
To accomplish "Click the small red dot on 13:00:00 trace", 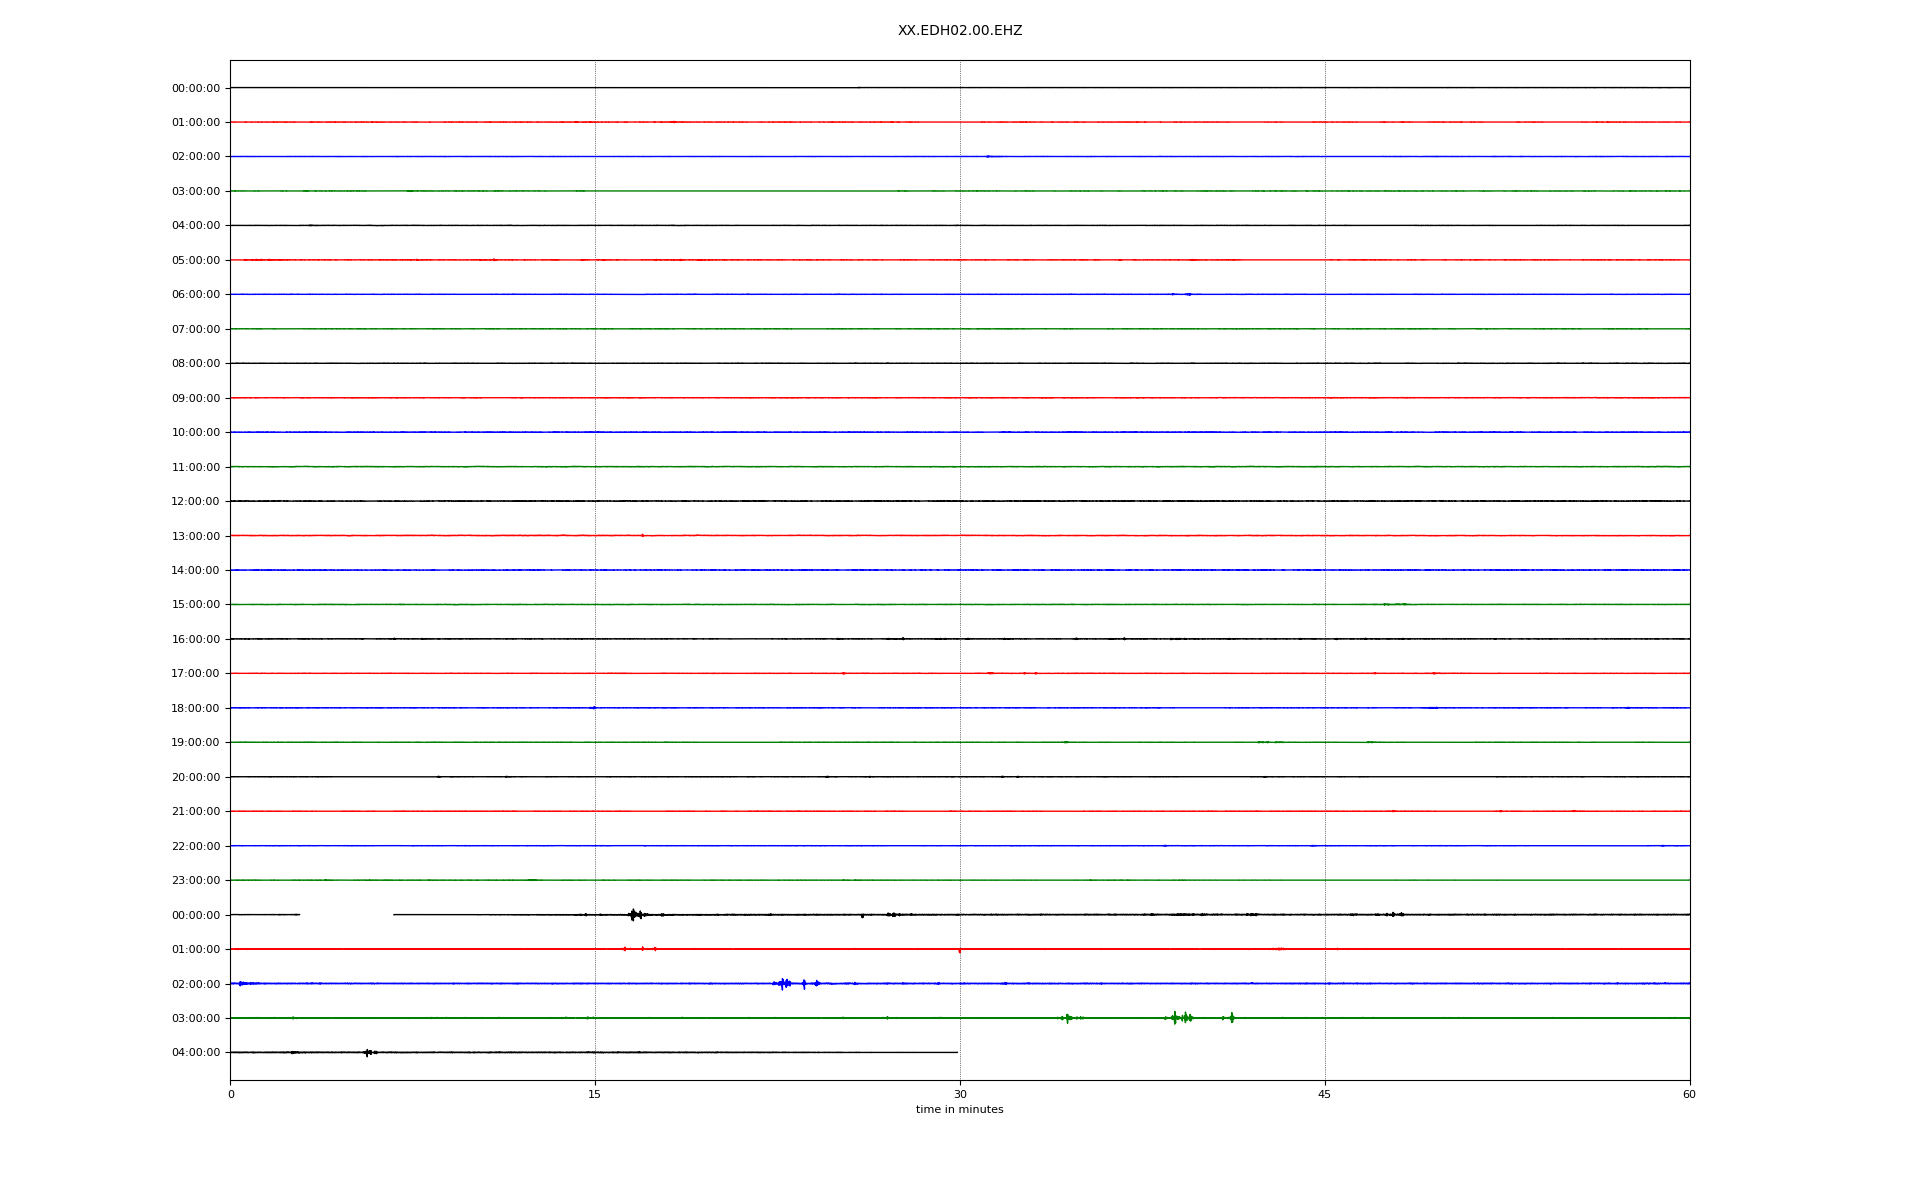I will (x=642, y=536).
